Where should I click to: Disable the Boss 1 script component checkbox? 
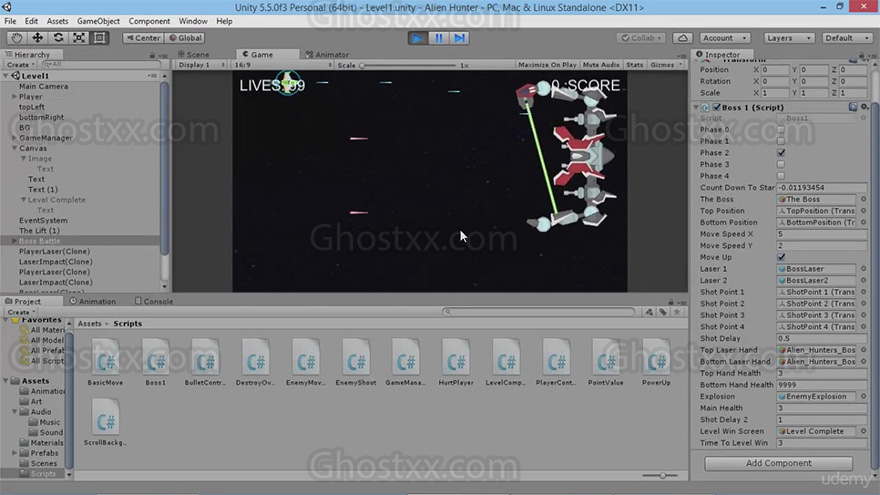click(717, 107)
